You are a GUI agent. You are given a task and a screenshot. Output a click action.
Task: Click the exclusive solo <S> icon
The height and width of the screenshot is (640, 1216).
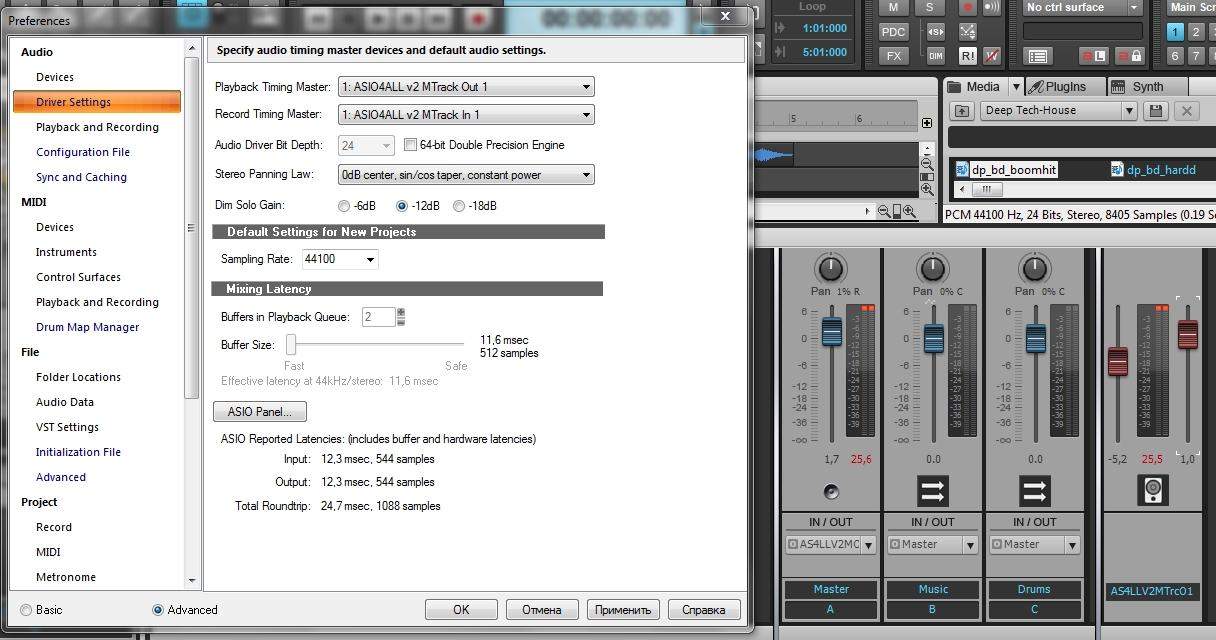[936, 32]
